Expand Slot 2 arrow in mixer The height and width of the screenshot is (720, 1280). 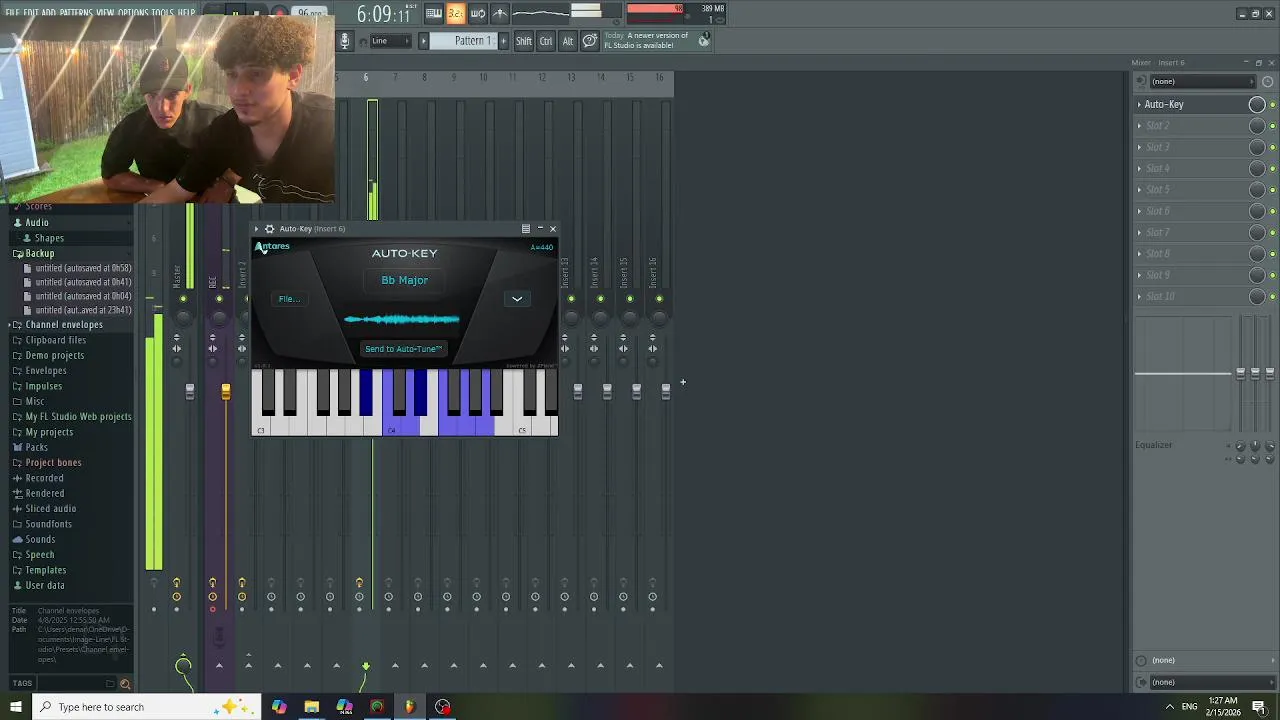click(x=1139, y=126)
